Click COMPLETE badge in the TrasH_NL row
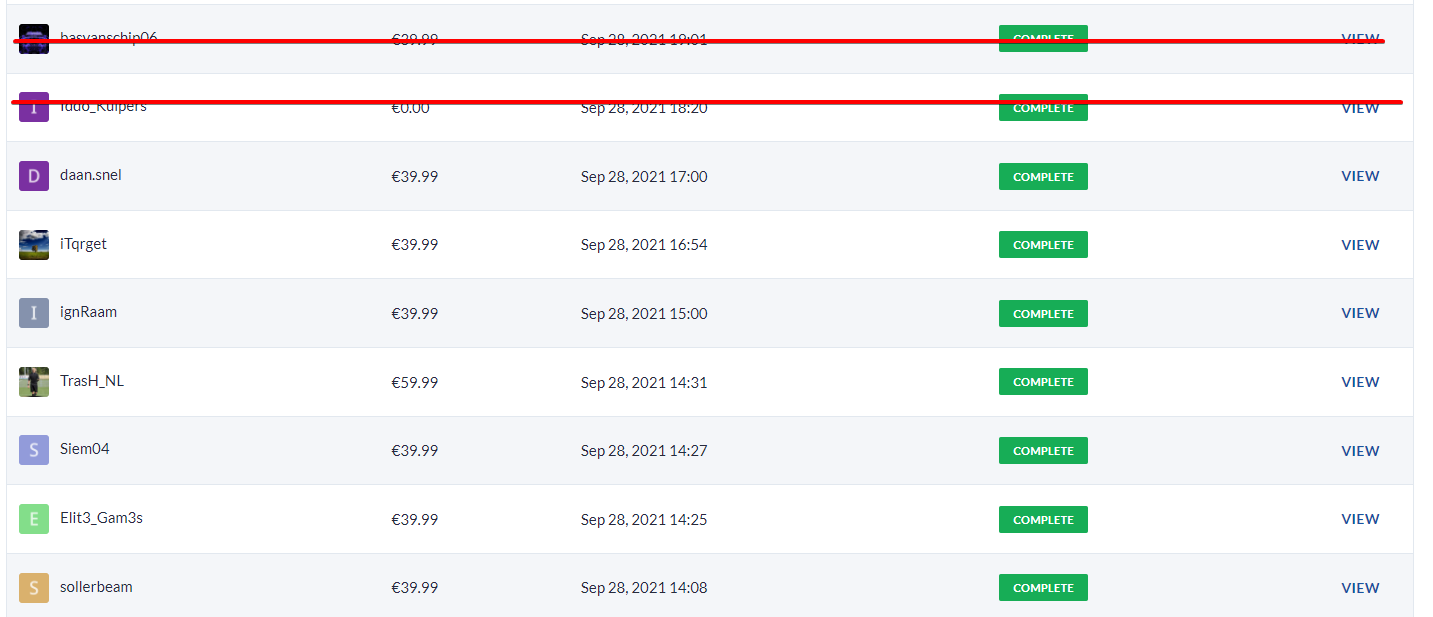Viewport: 1433px width, 617px height. point(1043,382)
